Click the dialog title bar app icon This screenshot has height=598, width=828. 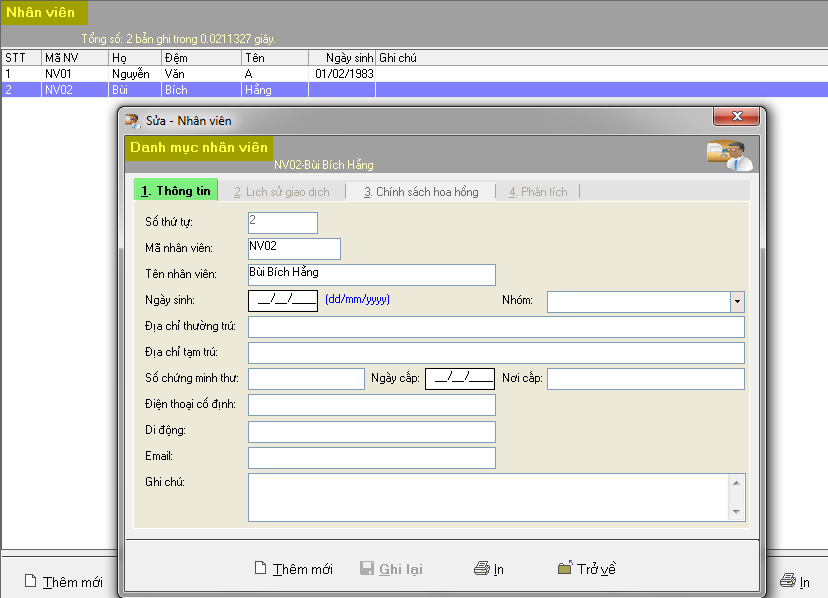(x=132, y=121)
